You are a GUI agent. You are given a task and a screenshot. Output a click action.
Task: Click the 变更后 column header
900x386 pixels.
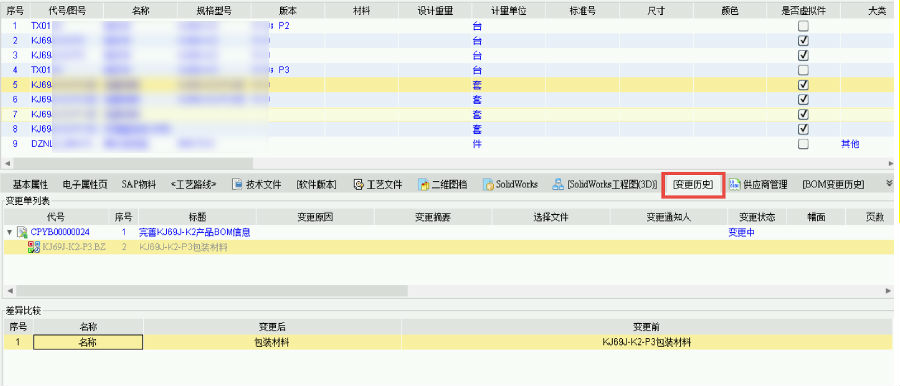[x=273, y=327]
